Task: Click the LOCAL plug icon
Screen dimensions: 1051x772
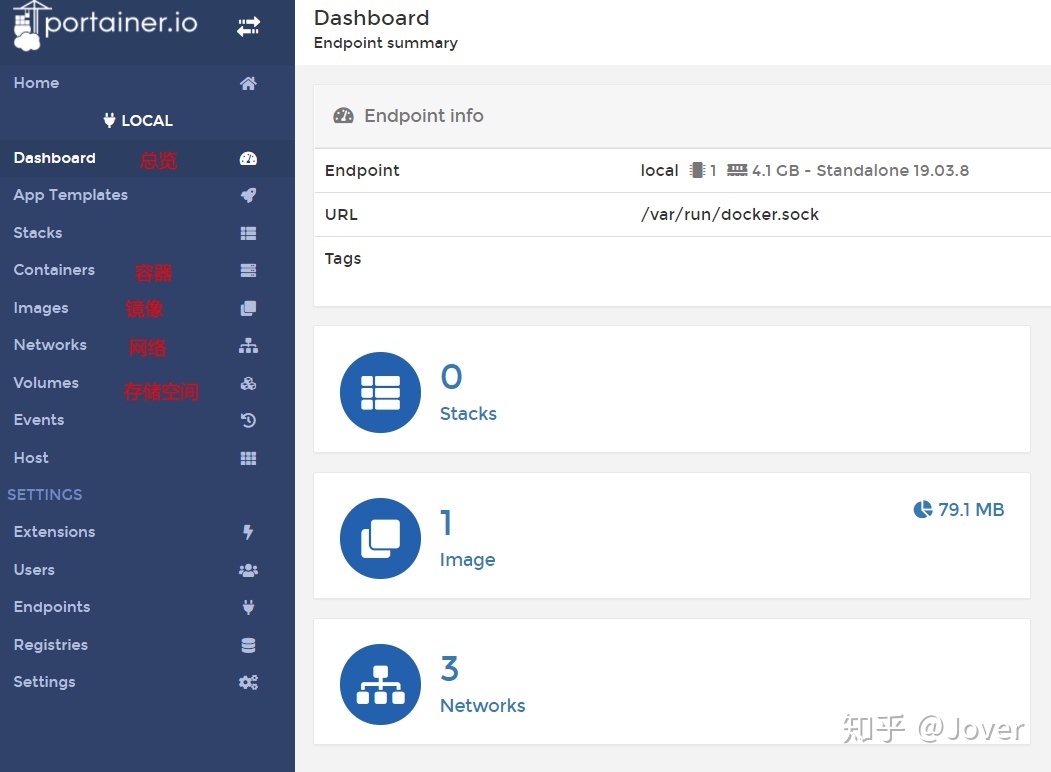Action: pyautogui.click(x=109, y=121)
